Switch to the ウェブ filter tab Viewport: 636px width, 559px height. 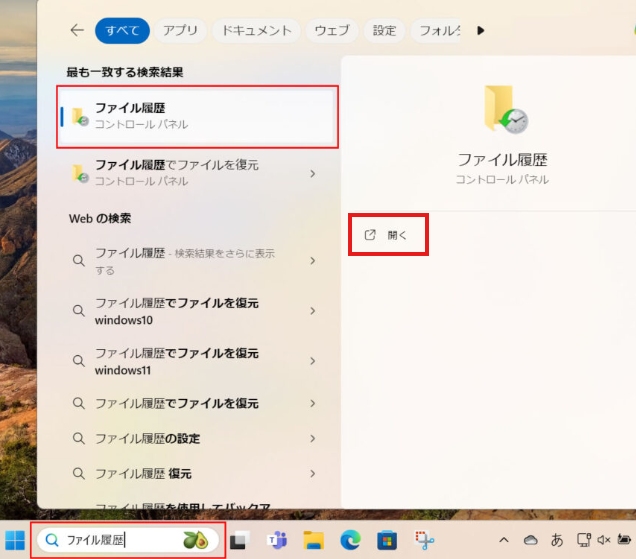click(x=331, y=30)
